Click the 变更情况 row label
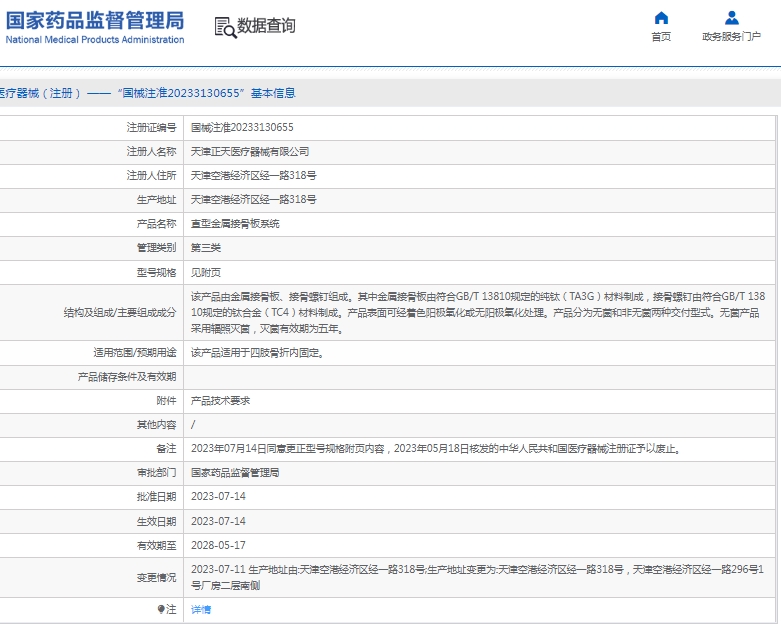Viewport: 781px width, 631px height. (156, 578)
